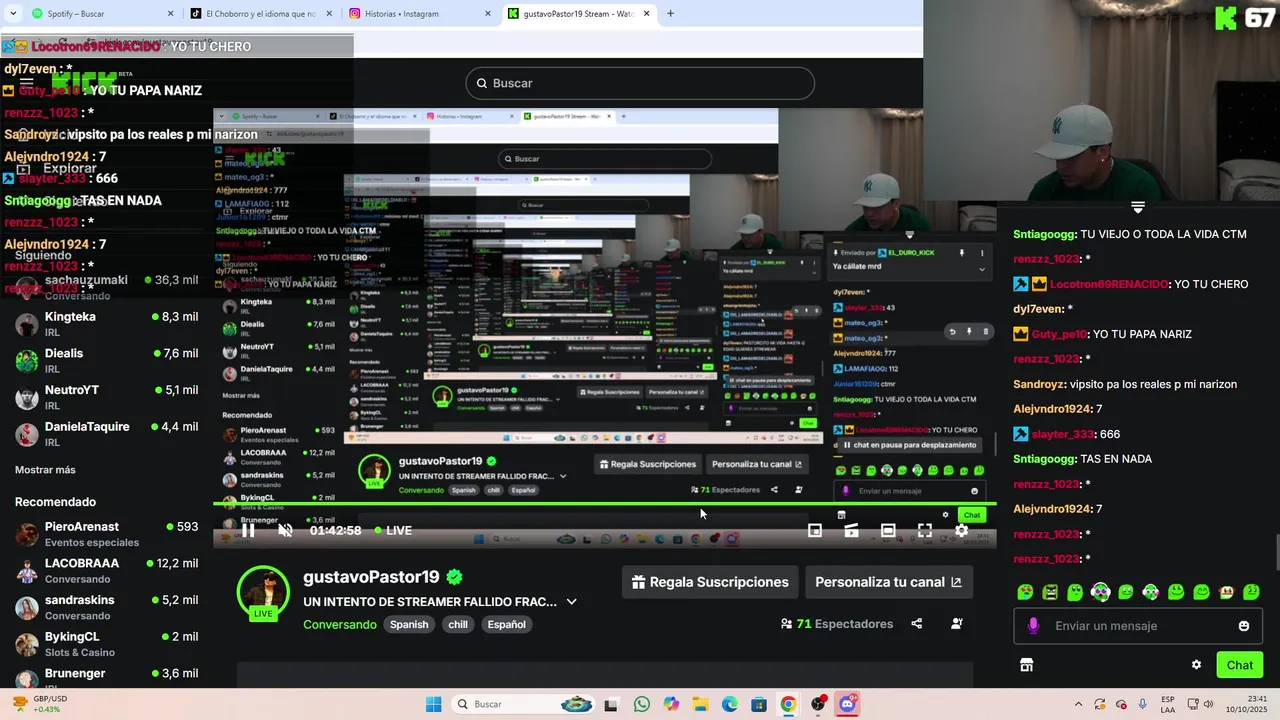Open Windows Start menu
1280x720 pixels.
pyautogui.click(x=433, y=704)
